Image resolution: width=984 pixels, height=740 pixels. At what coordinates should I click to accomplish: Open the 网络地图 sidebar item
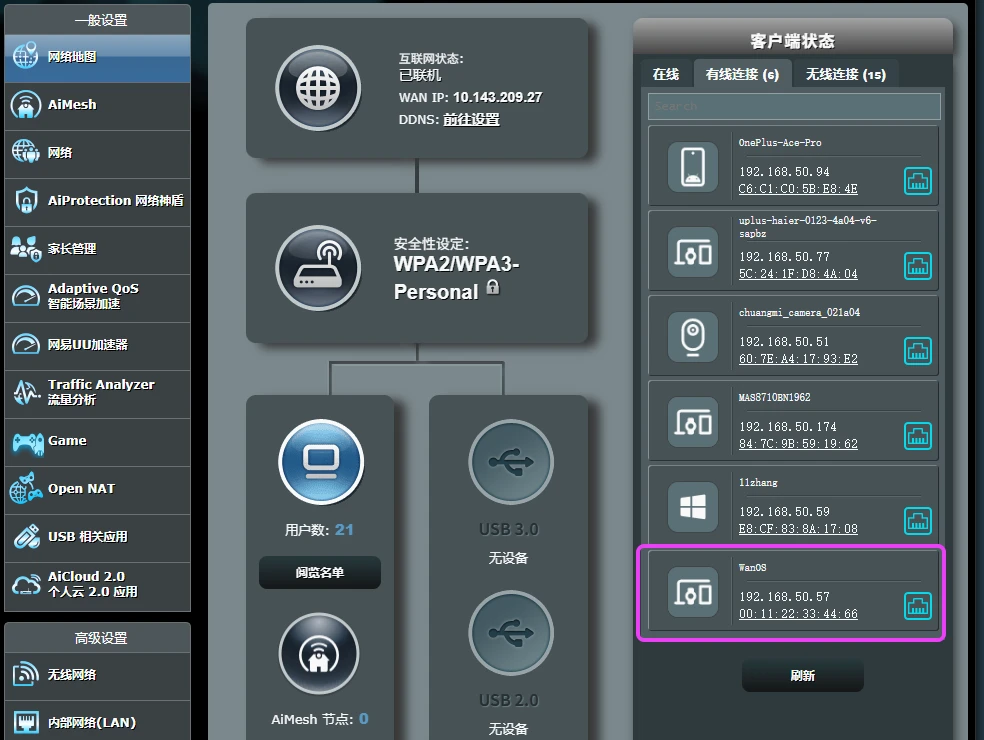coord(97,57)
